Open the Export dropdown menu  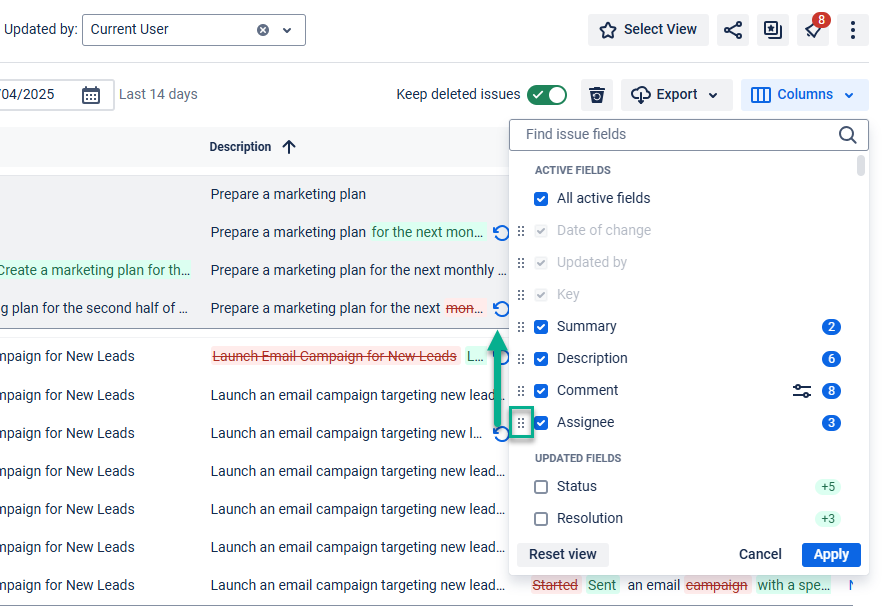676,95
